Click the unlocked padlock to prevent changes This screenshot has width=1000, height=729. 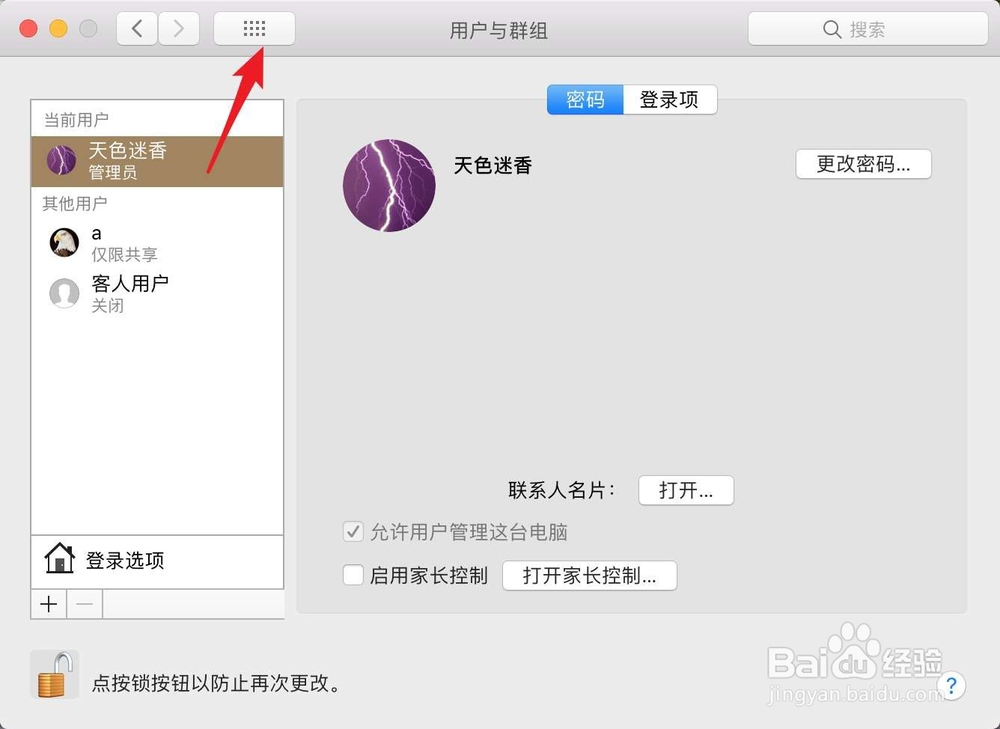(54, 674)
